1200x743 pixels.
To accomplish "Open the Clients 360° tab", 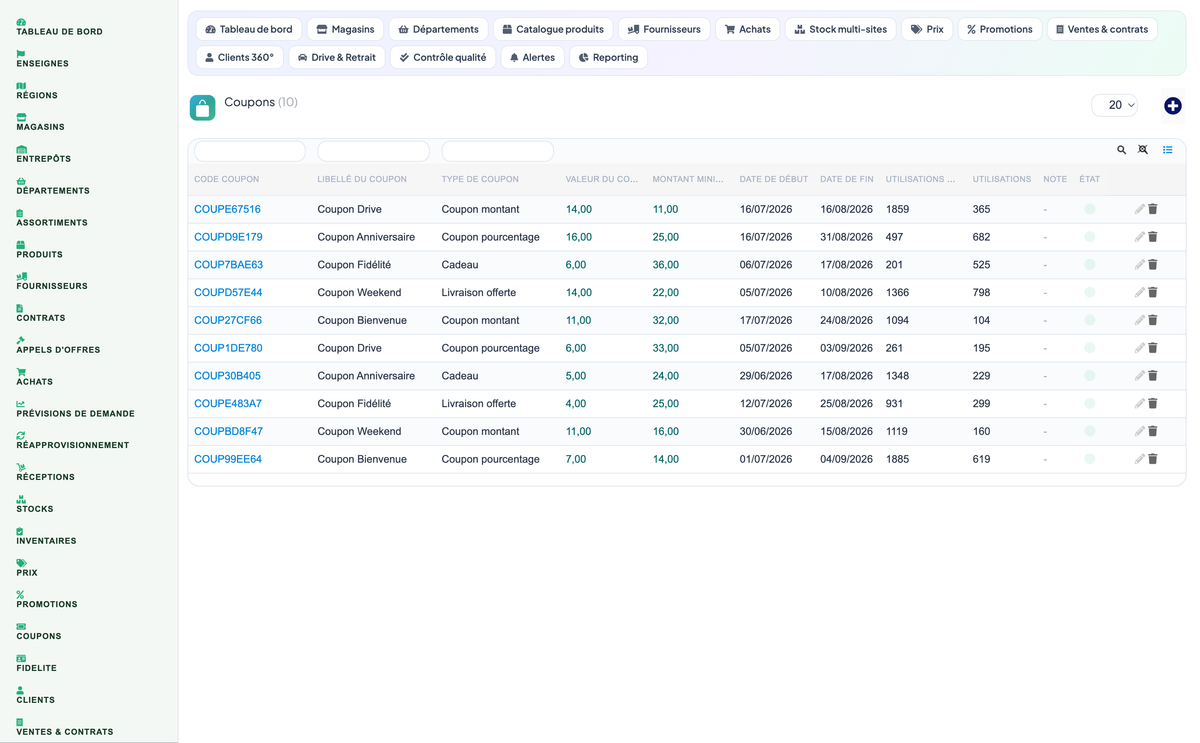I will (x=239, y=57).
